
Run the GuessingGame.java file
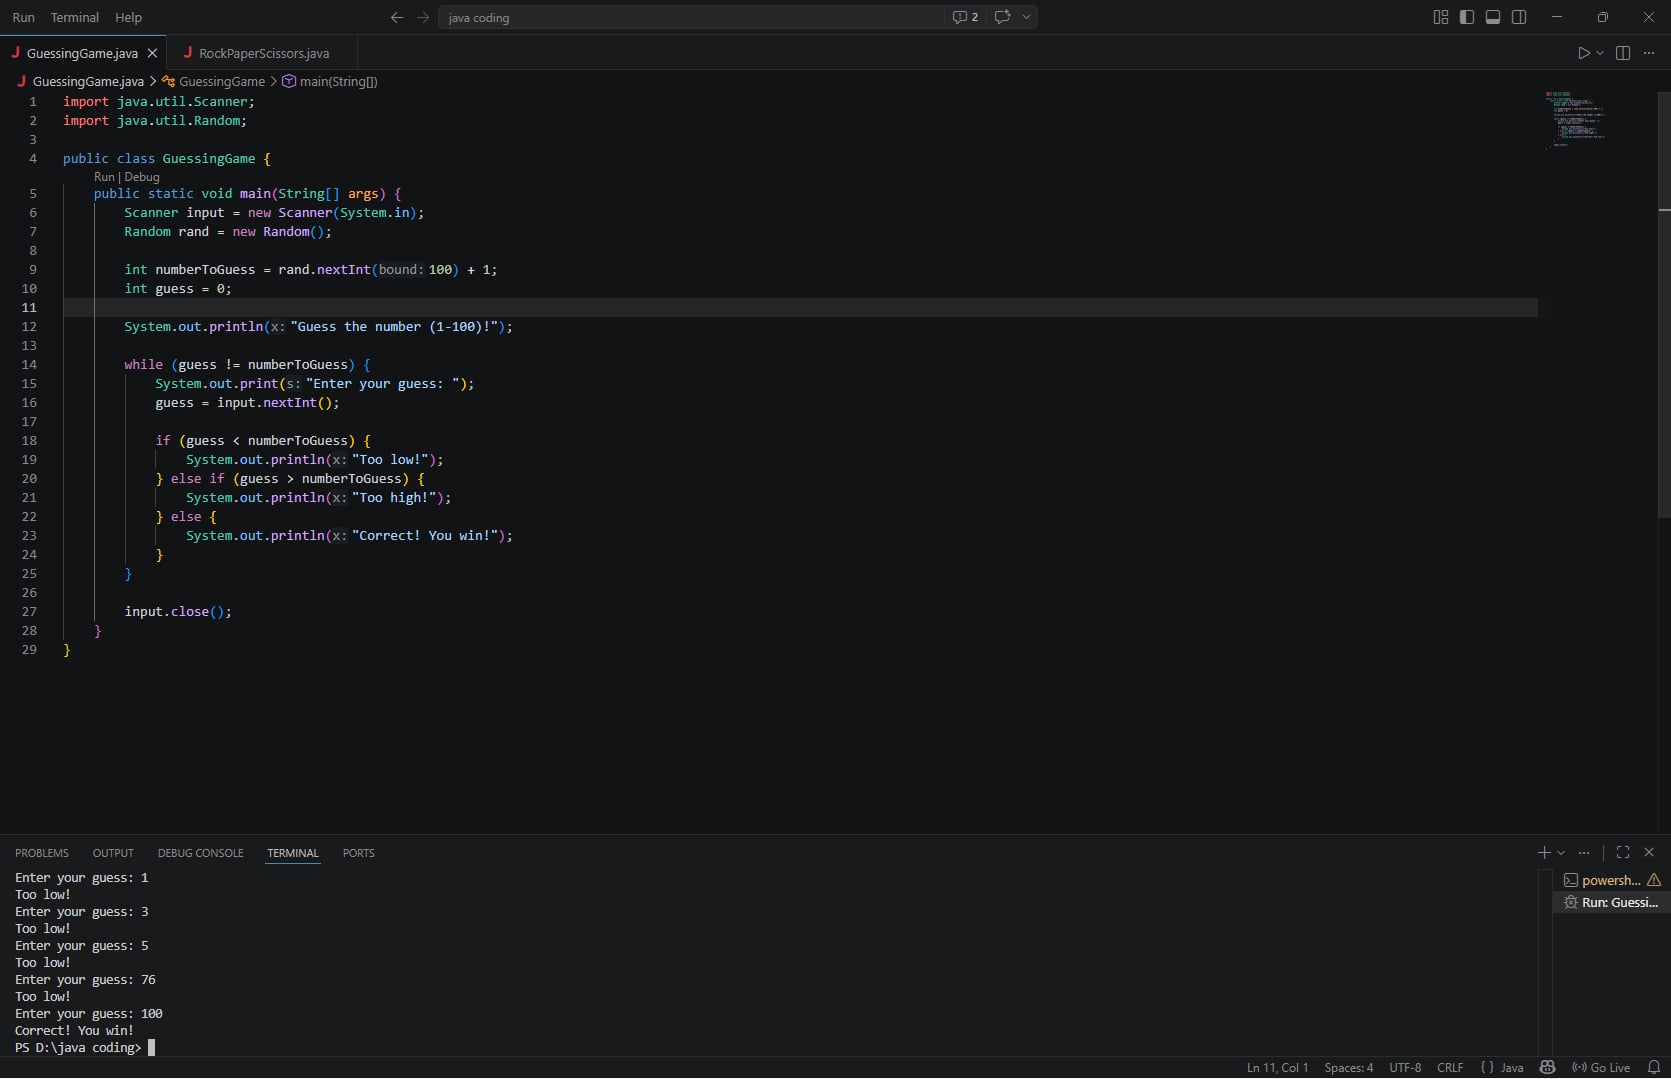click(1585, 53)
